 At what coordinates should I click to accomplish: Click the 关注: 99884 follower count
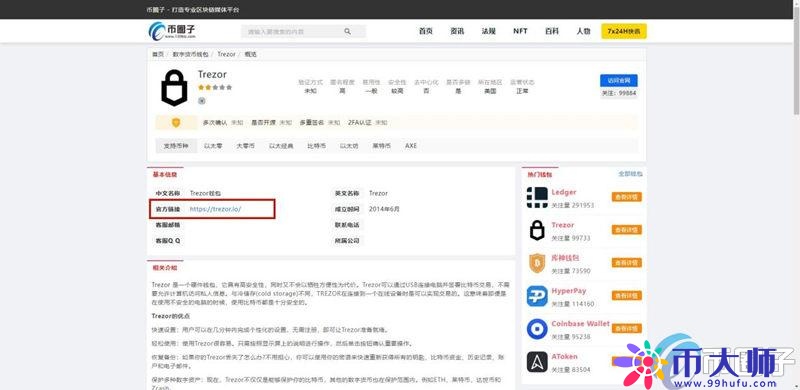619,93
